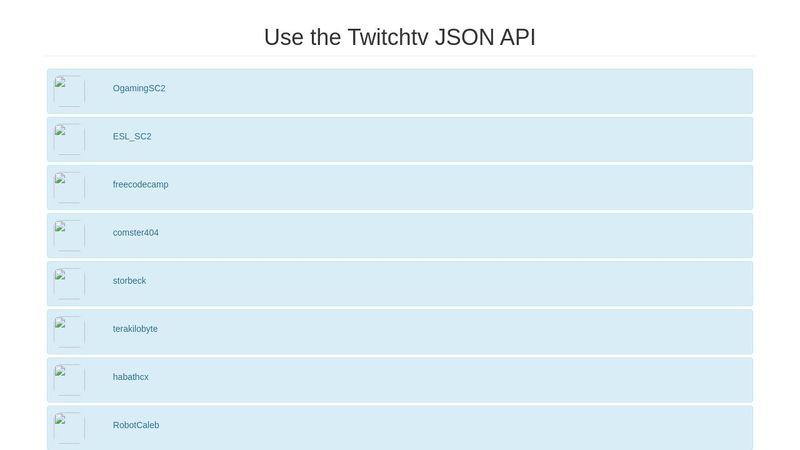Image resolution: width=800 pixels, height=450 pixels.
Task: Click the terakilobyte channel avatar image
Action: coord(69,332)
